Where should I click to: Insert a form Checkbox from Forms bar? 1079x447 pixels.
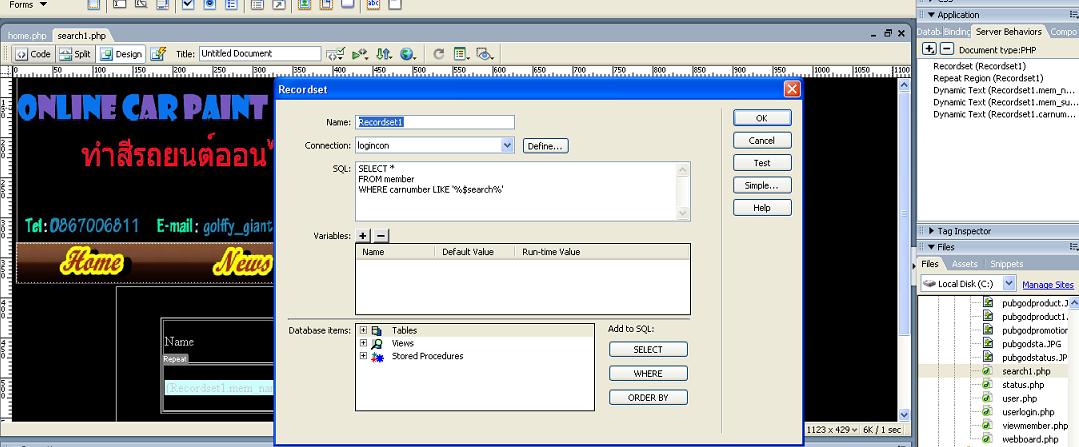point(188,5)
